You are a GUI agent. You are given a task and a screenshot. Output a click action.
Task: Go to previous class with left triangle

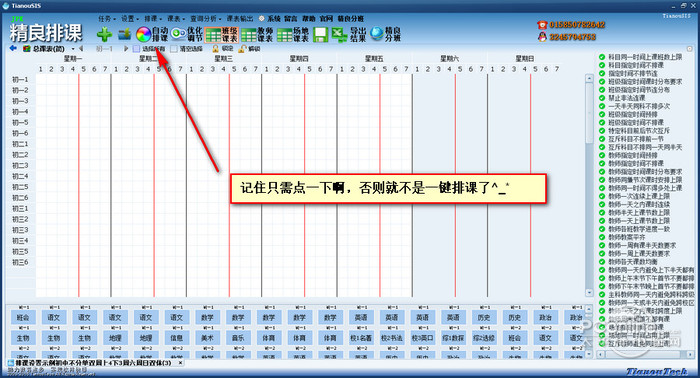[x=81, y=48]
